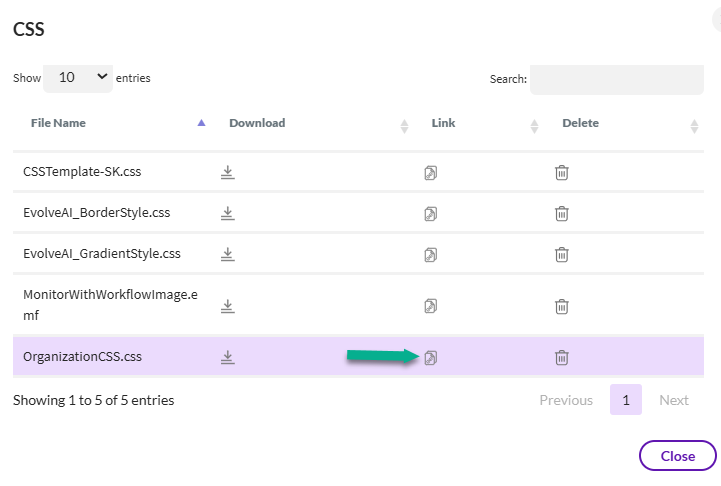Delete the CSSTemplate-SK.css file
Screen dimensions: 721x486
point(562,173)
